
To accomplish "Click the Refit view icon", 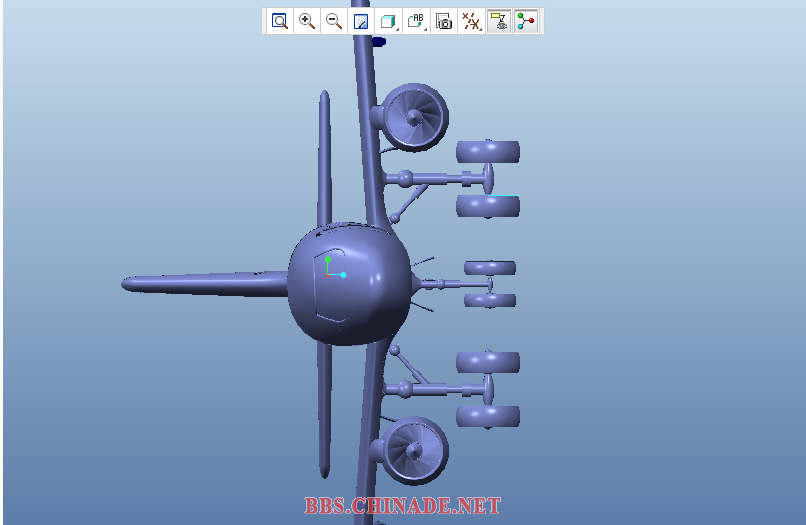I will pos(280,22).
